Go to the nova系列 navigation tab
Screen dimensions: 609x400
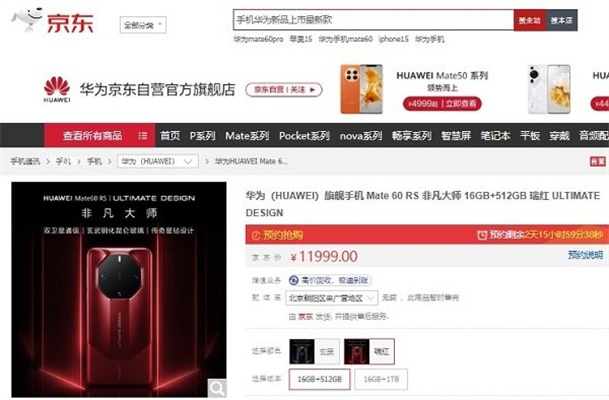point(361,136)
